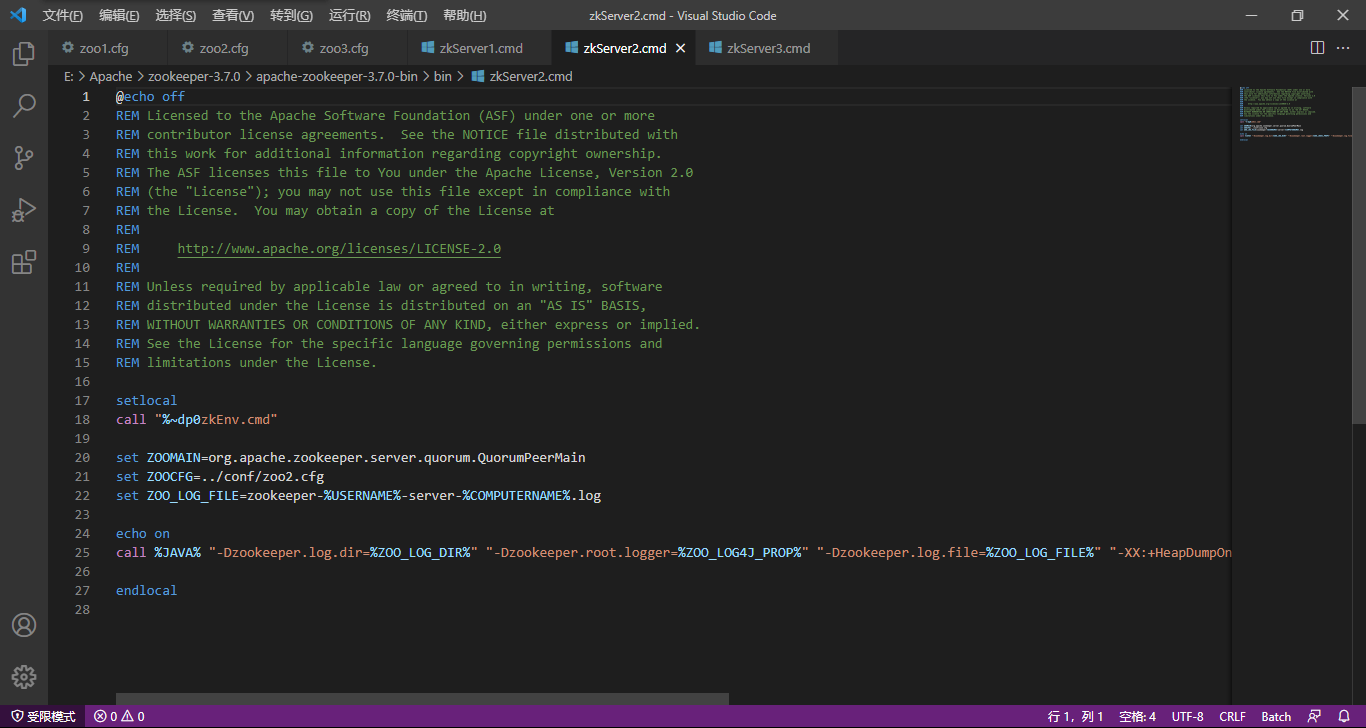The image size is (1366, 728).
Task: Open the Search view icon
Action: pos(24,106)
